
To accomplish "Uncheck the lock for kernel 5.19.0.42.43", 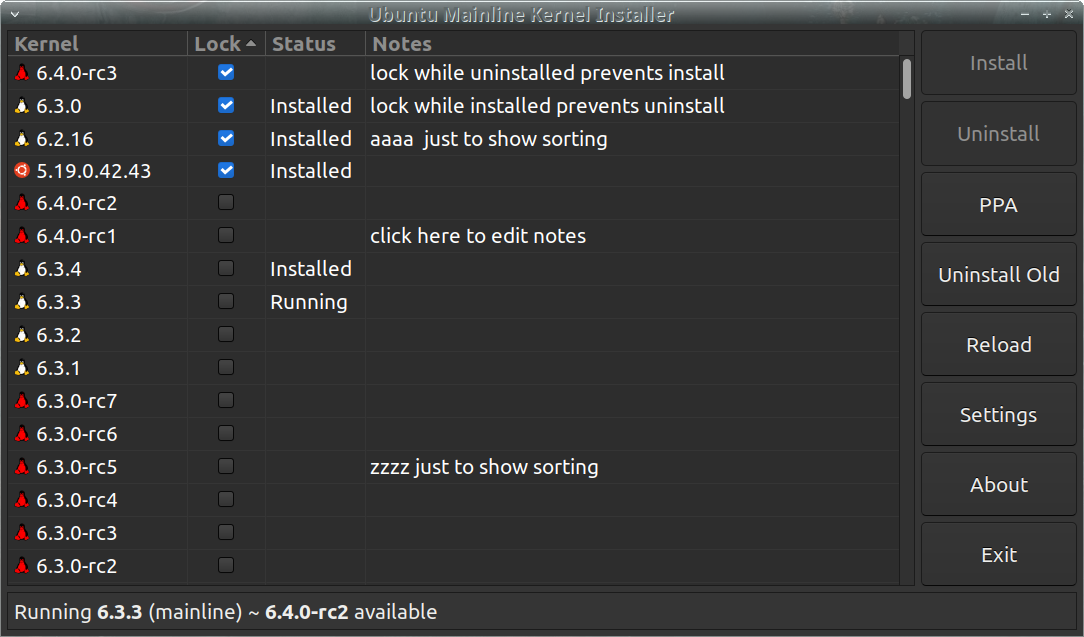I will coord(226,170).
